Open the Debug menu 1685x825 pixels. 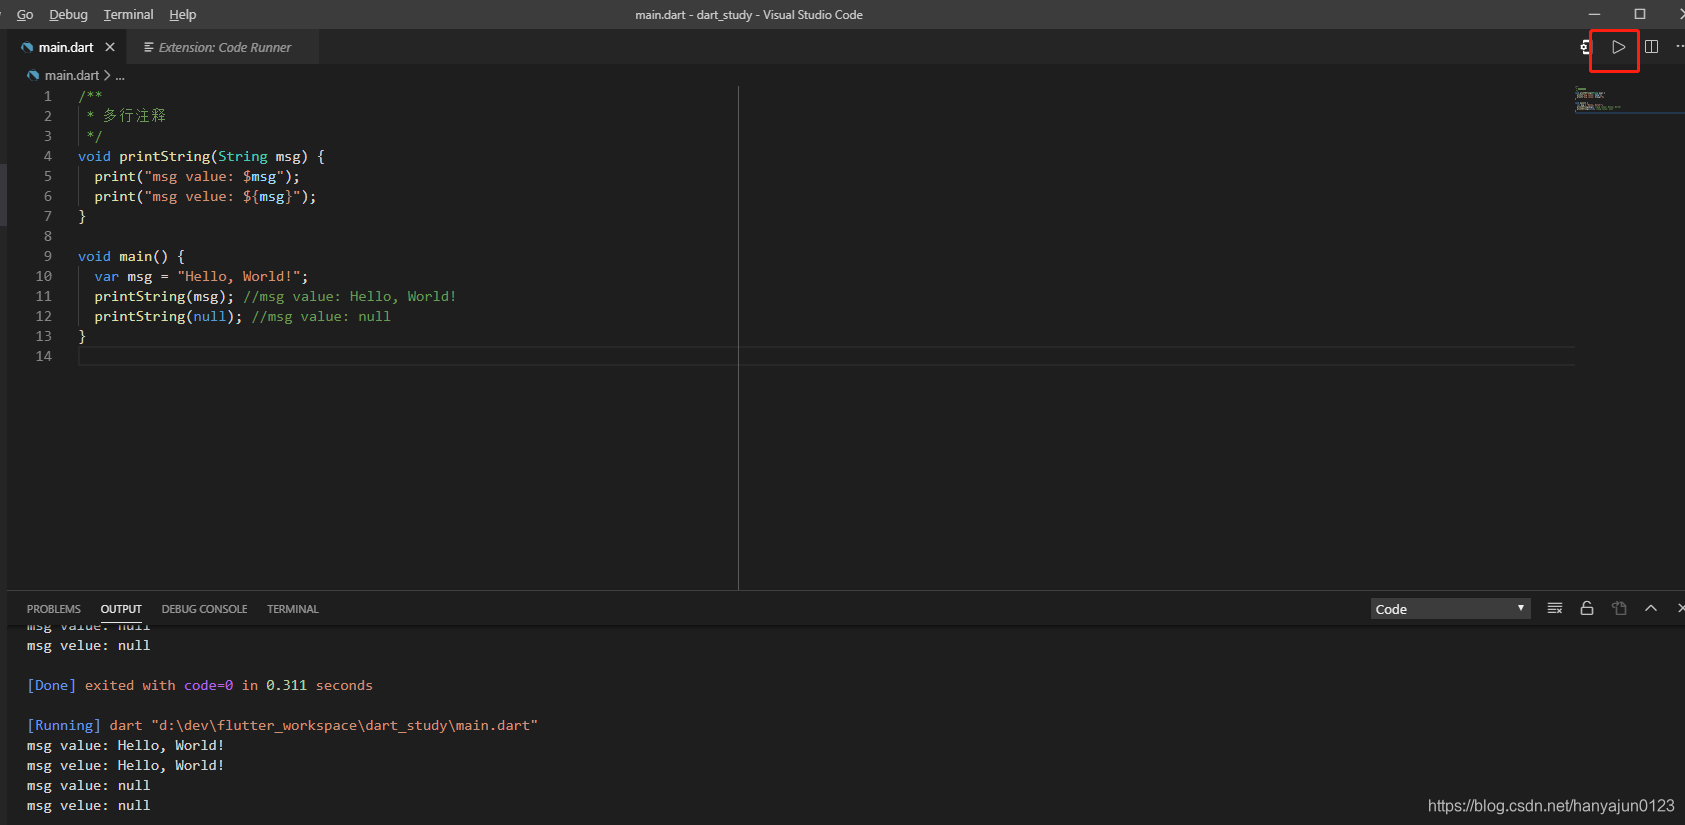(x=68, y=14)
